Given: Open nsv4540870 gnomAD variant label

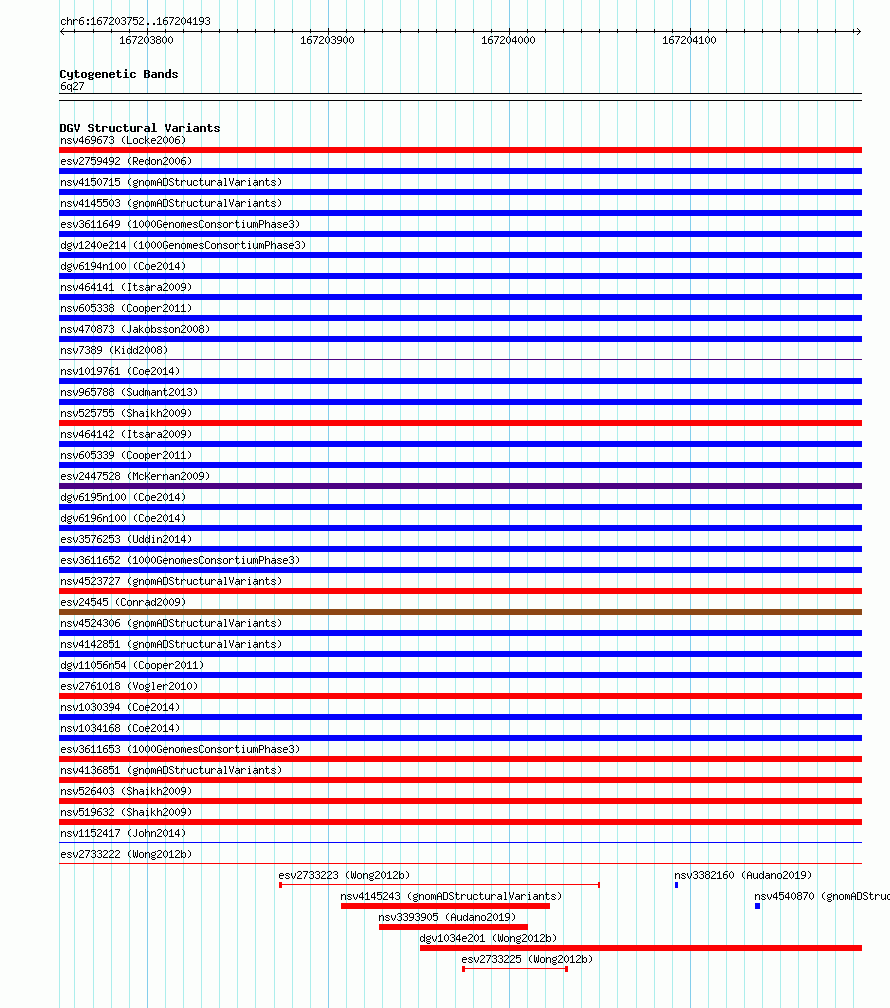Looking at the screenshot, I should tap(822, 896).
